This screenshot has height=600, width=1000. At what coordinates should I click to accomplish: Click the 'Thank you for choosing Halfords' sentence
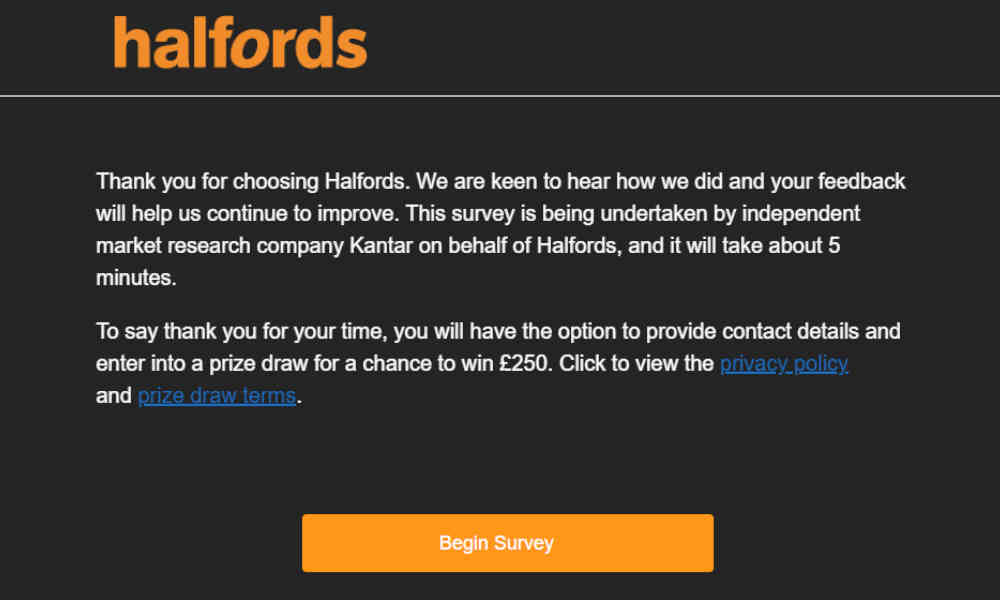pos(251,181)
